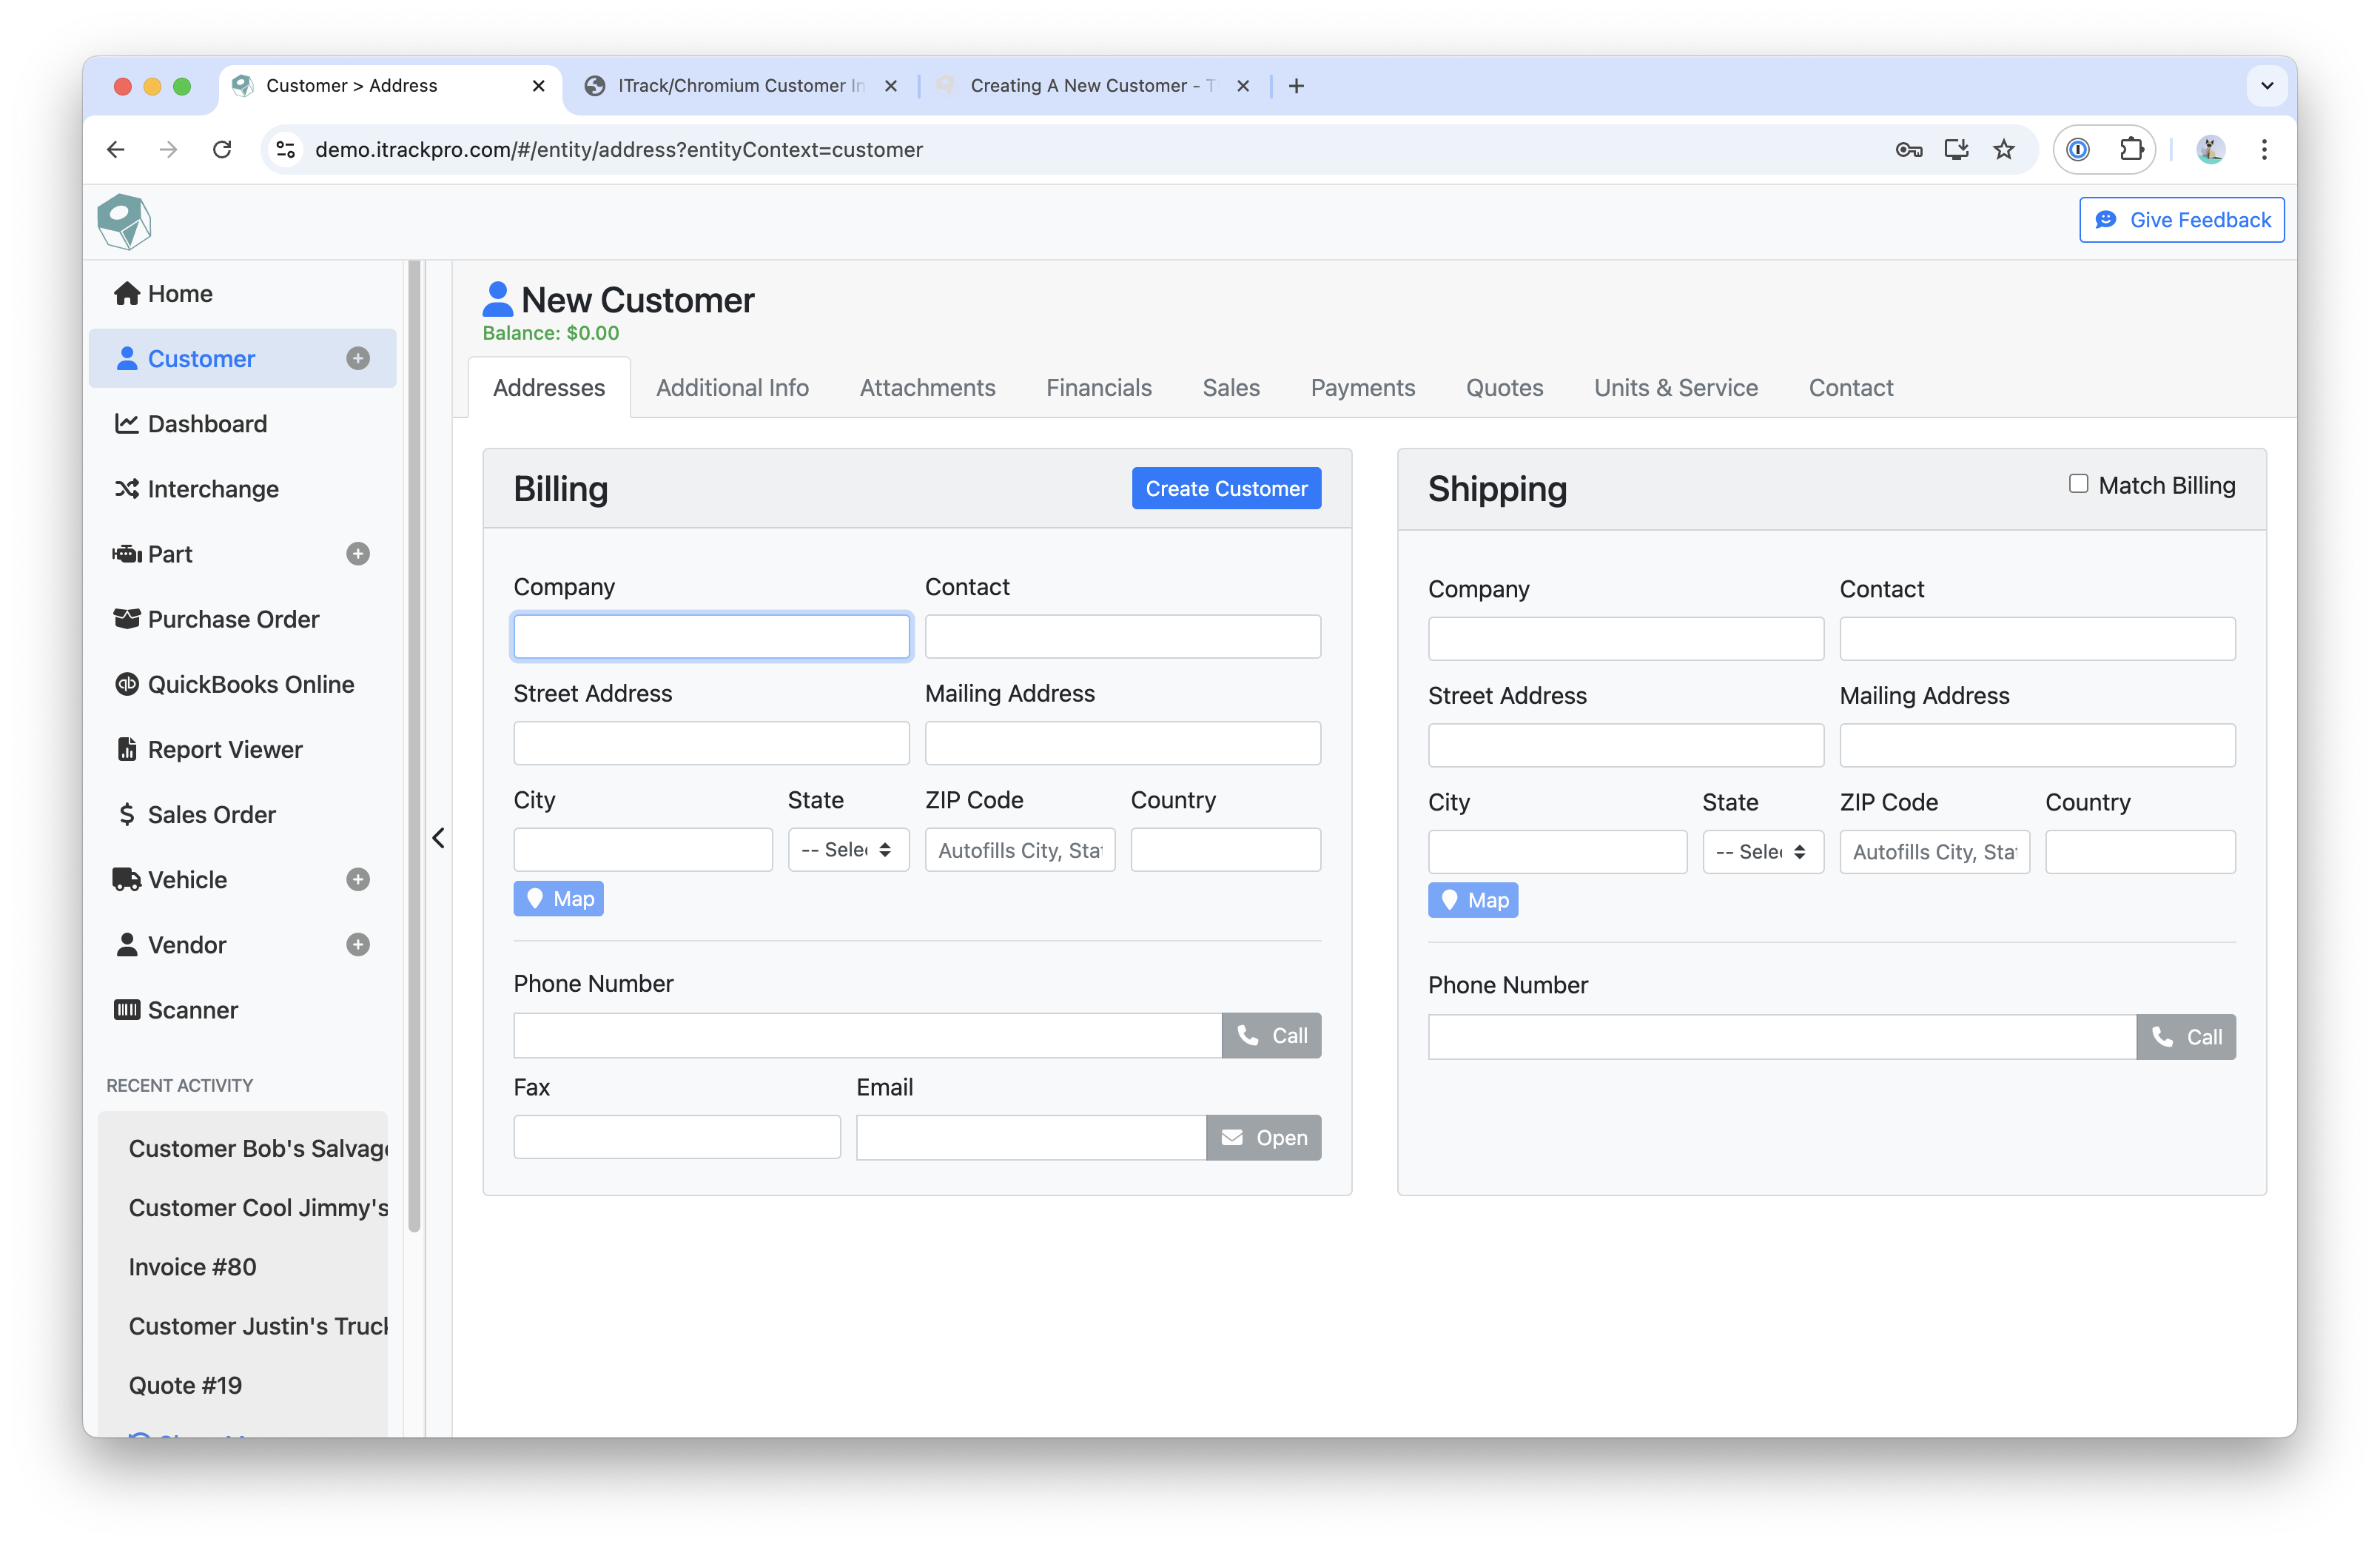The height and width of the screenshot is (1547, 2380).
Task: Add new vendor via plus icon
Action: pyautogui.click(x=358, y=945)
